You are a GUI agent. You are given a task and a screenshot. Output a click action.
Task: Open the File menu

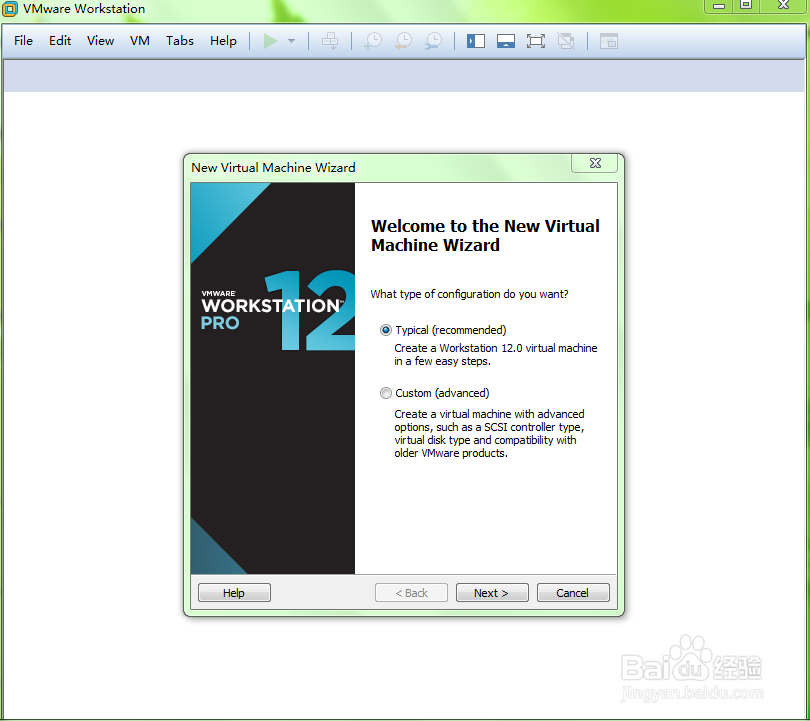click(23, 41)
